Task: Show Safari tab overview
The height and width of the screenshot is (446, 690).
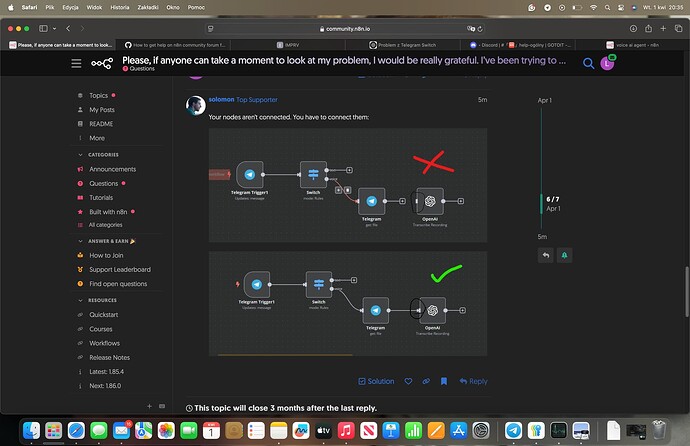Action: point(679,29)
